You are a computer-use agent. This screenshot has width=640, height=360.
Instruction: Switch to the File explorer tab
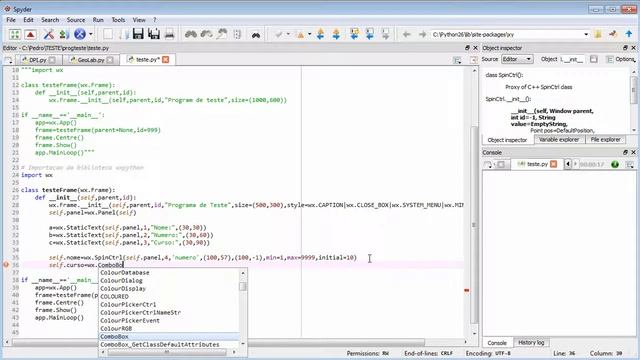605,140
